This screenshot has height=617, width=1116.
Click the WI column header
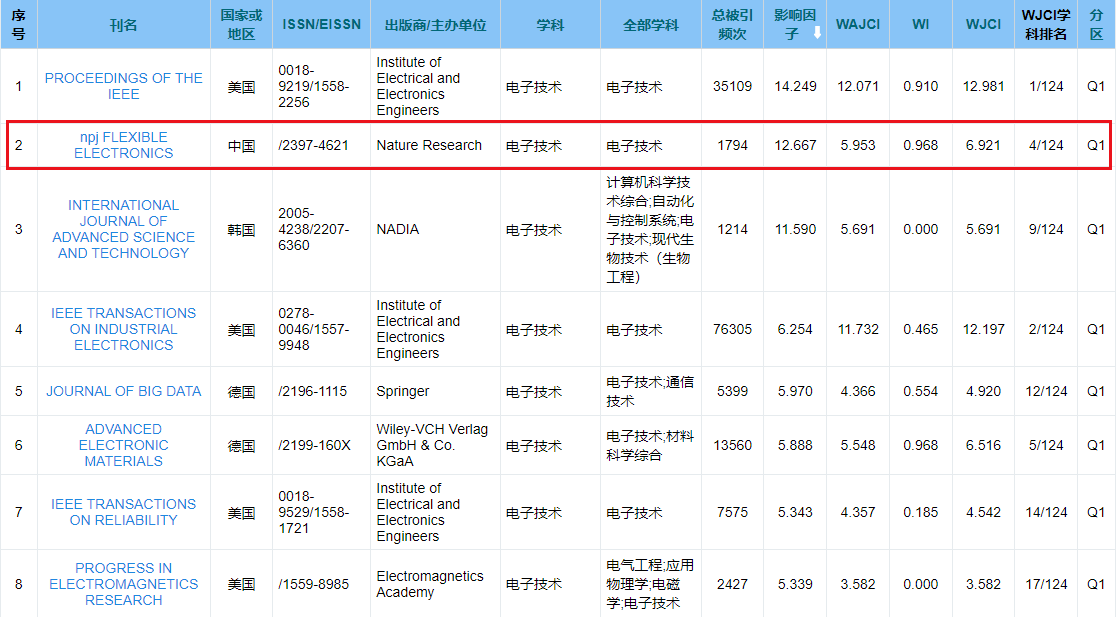click(920, 24)
